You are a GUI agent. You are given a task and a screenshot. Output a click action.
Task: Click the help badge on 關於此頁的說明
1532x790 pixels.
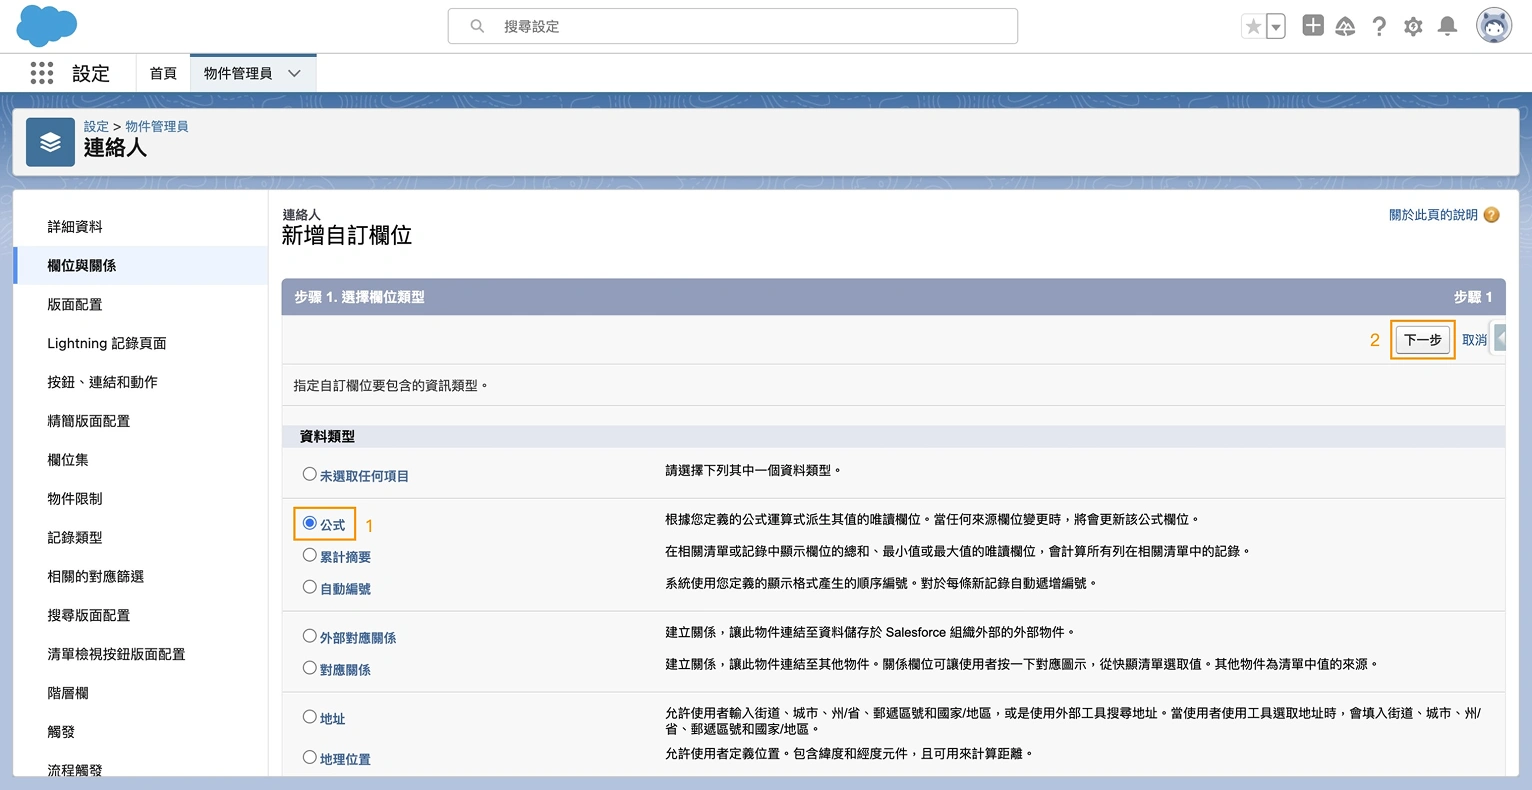[1489, 214]
